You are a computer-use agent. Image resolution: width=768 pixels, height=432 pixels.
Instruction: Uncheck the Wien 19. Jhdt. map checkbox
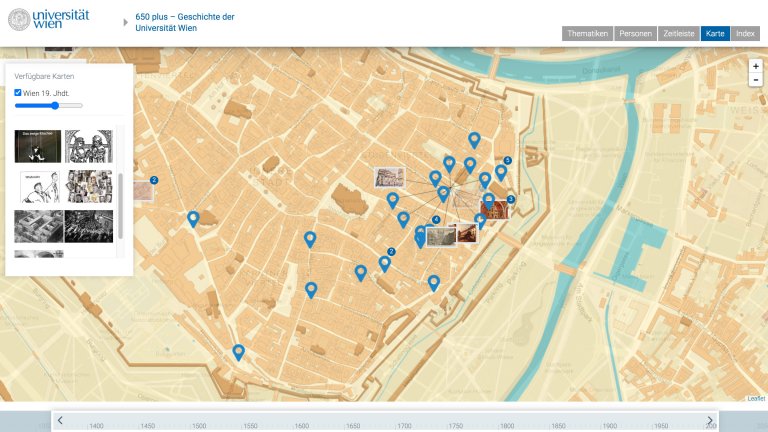18,93
